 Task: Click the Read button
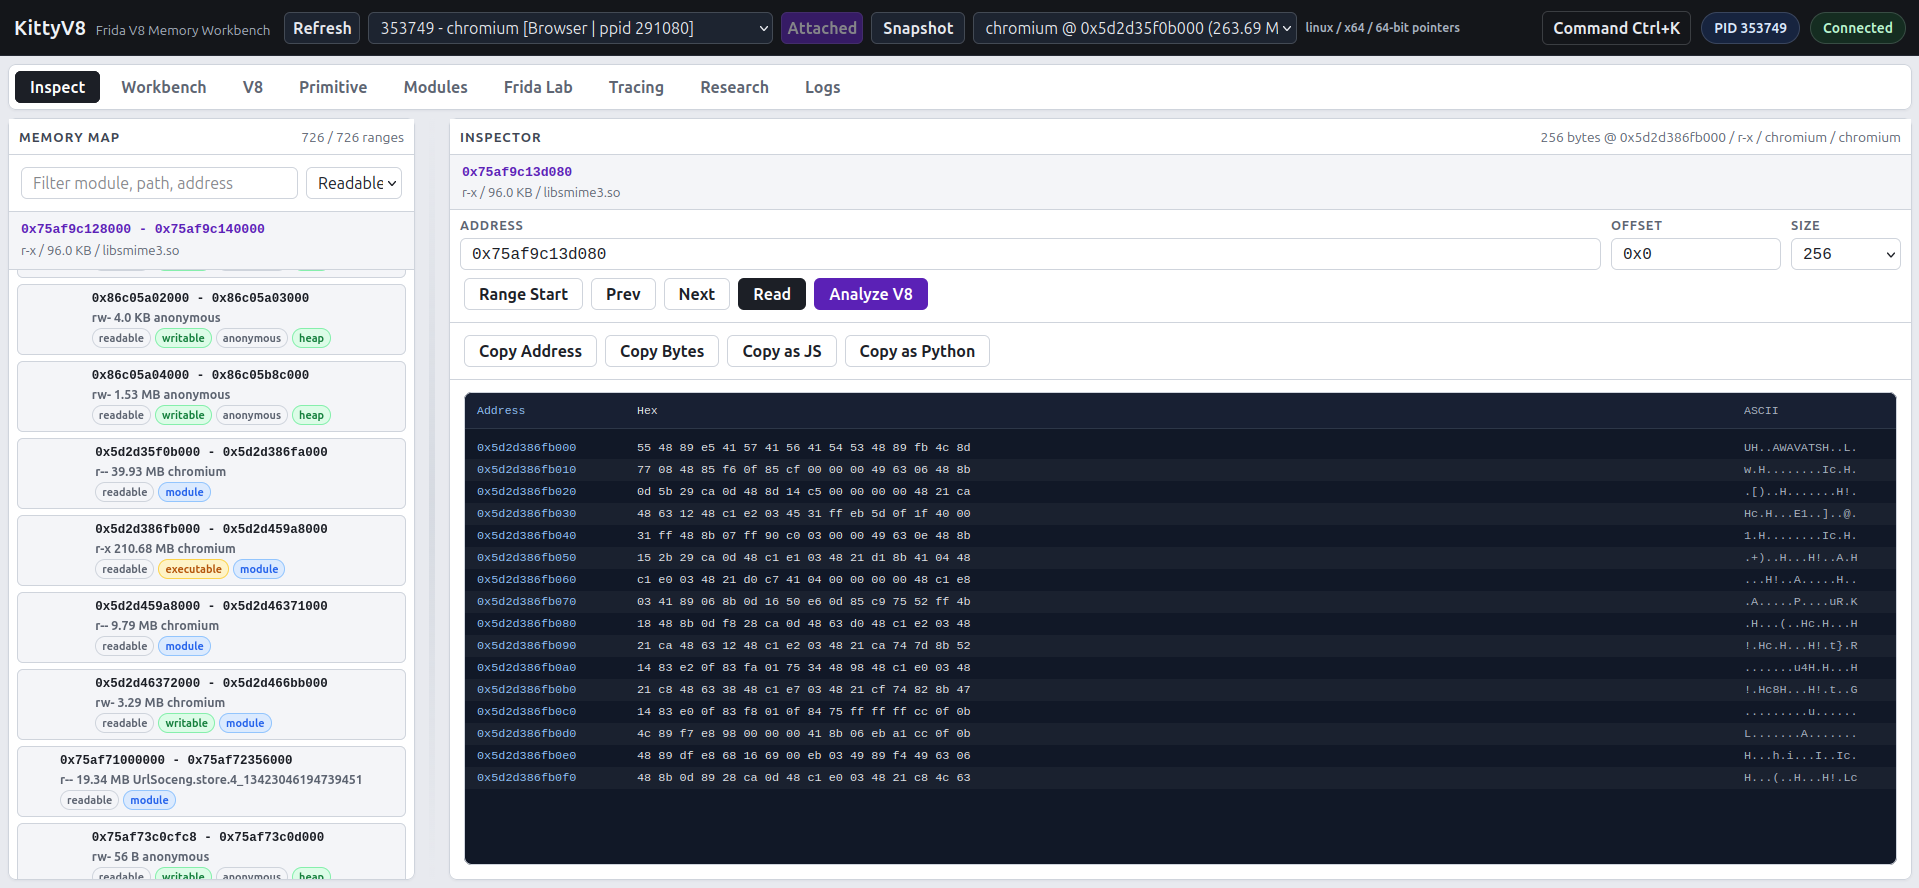(x=772, y=294)
